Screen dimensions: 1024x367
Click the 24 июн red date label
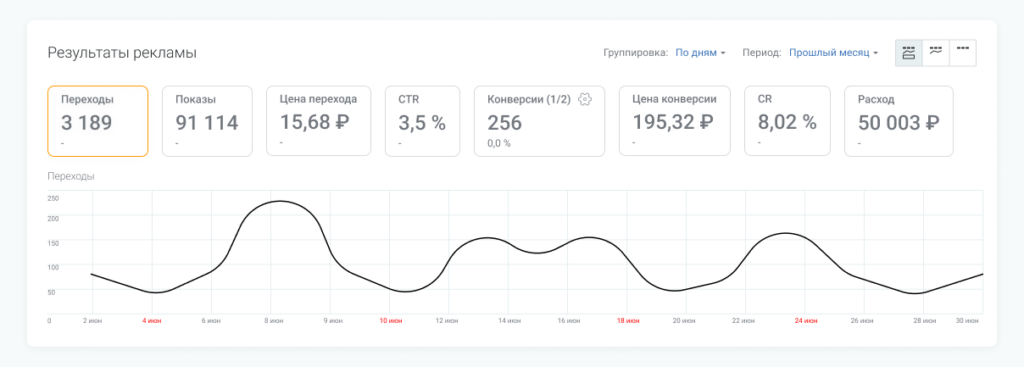point(805,321)
